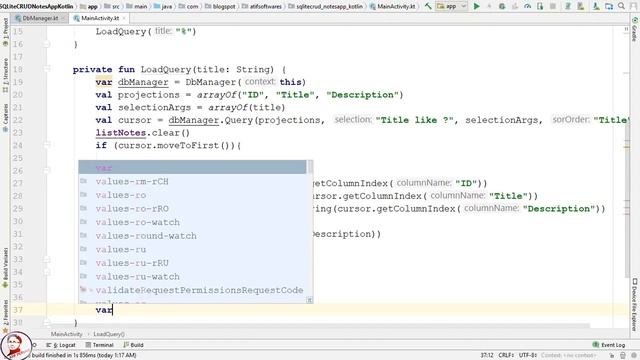The width and height of the screenshot is (640, 360).
Task: Open the Structure tool window
Action: pos(5,76)
